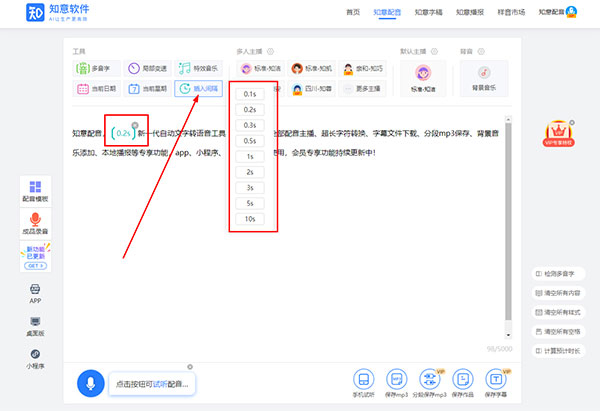Open the user account avatar menu
The height and width of the screenshot is (411, 600).
pyautogui.click(x=571, y=12)
